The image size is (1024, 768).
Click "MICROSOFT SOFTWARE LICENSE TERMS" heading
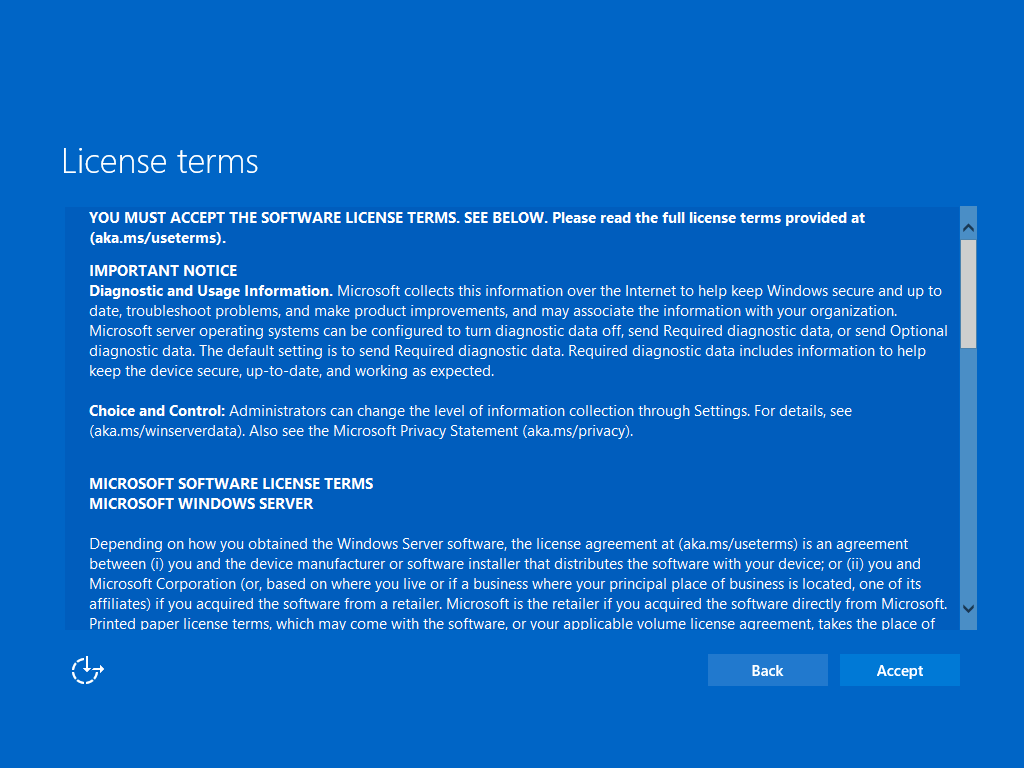tap(231, 484)
